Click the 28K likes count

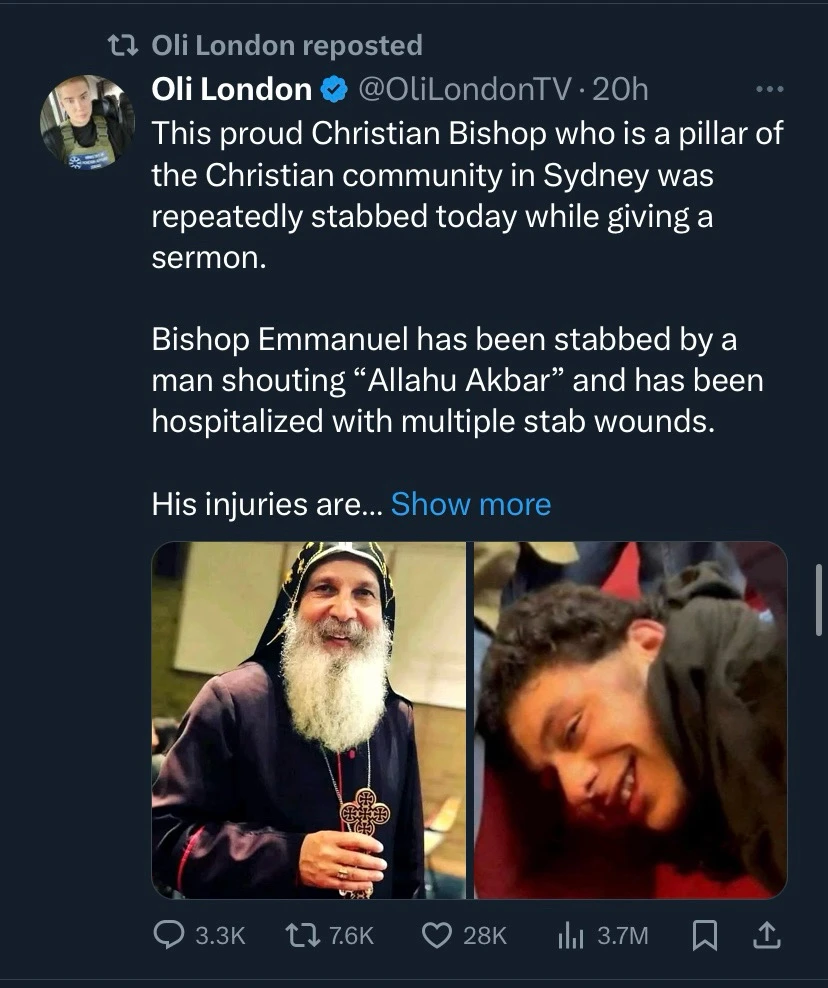tap(485, 936)
